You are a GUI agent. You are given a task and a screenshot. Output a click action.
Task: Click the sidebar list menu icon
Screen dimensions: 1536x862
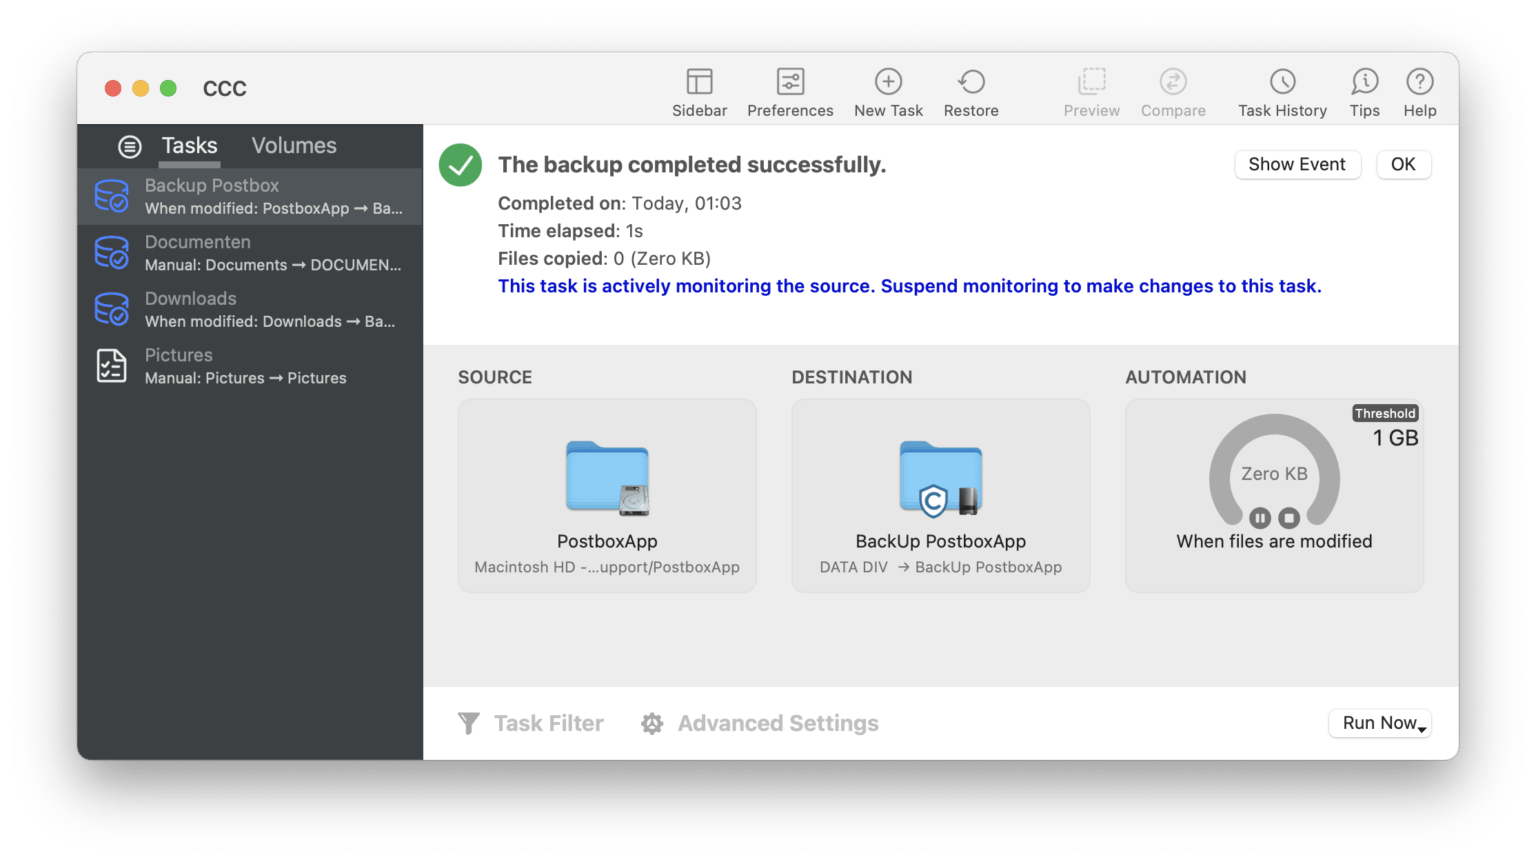(129, 147)
